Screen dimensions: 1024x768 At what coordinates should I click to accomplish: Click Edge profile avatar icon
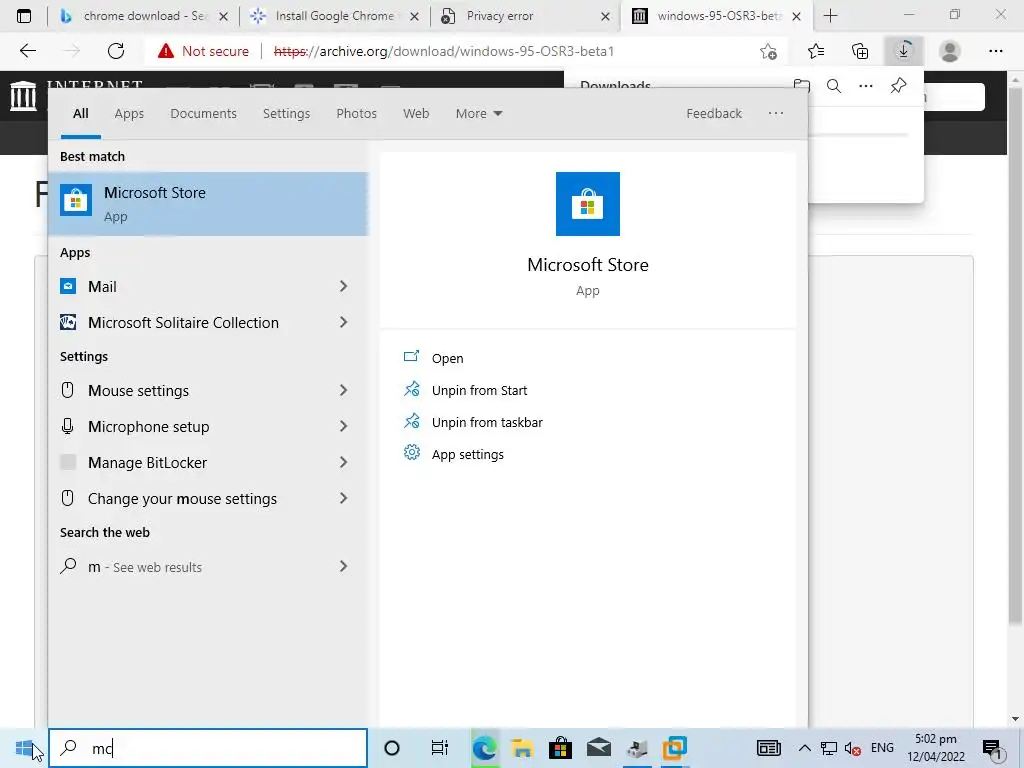pos(950,51)
